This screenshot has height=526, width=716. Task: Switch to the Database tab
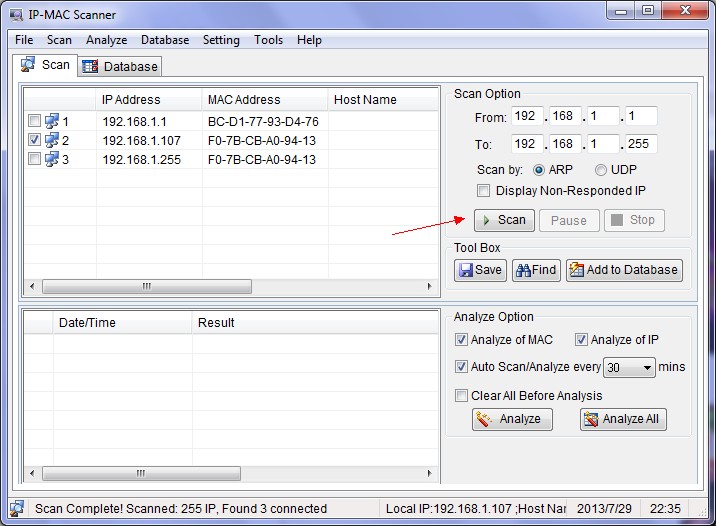(x=120, y=67)
